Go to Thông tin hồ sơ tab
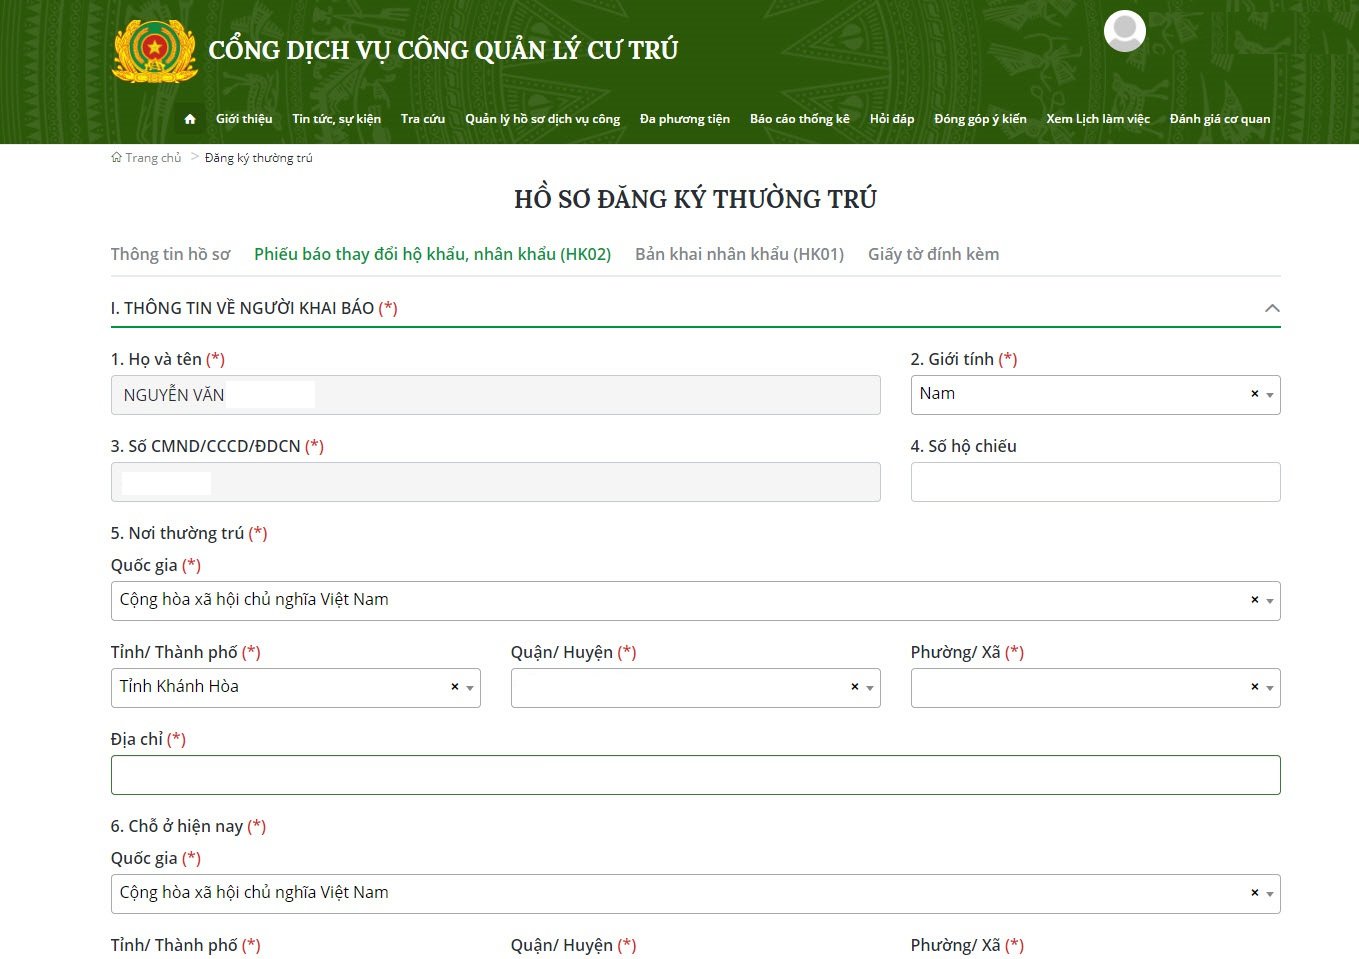The image size is (1359, 959). click(170, 254)
